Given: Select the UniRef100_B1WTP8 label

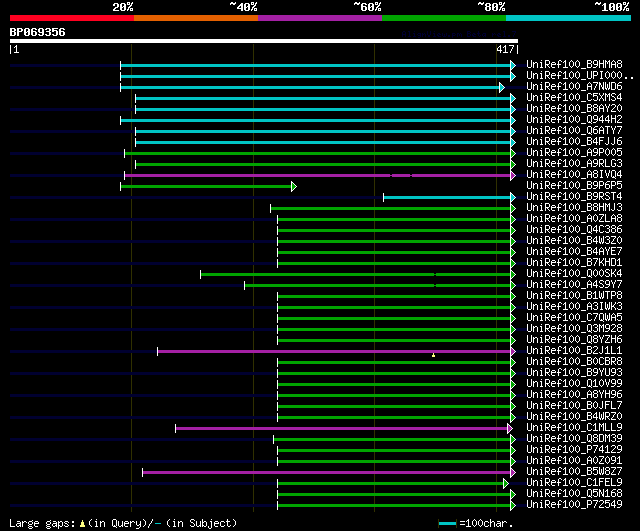Looking at the screenshot, I should pos(574,296).
